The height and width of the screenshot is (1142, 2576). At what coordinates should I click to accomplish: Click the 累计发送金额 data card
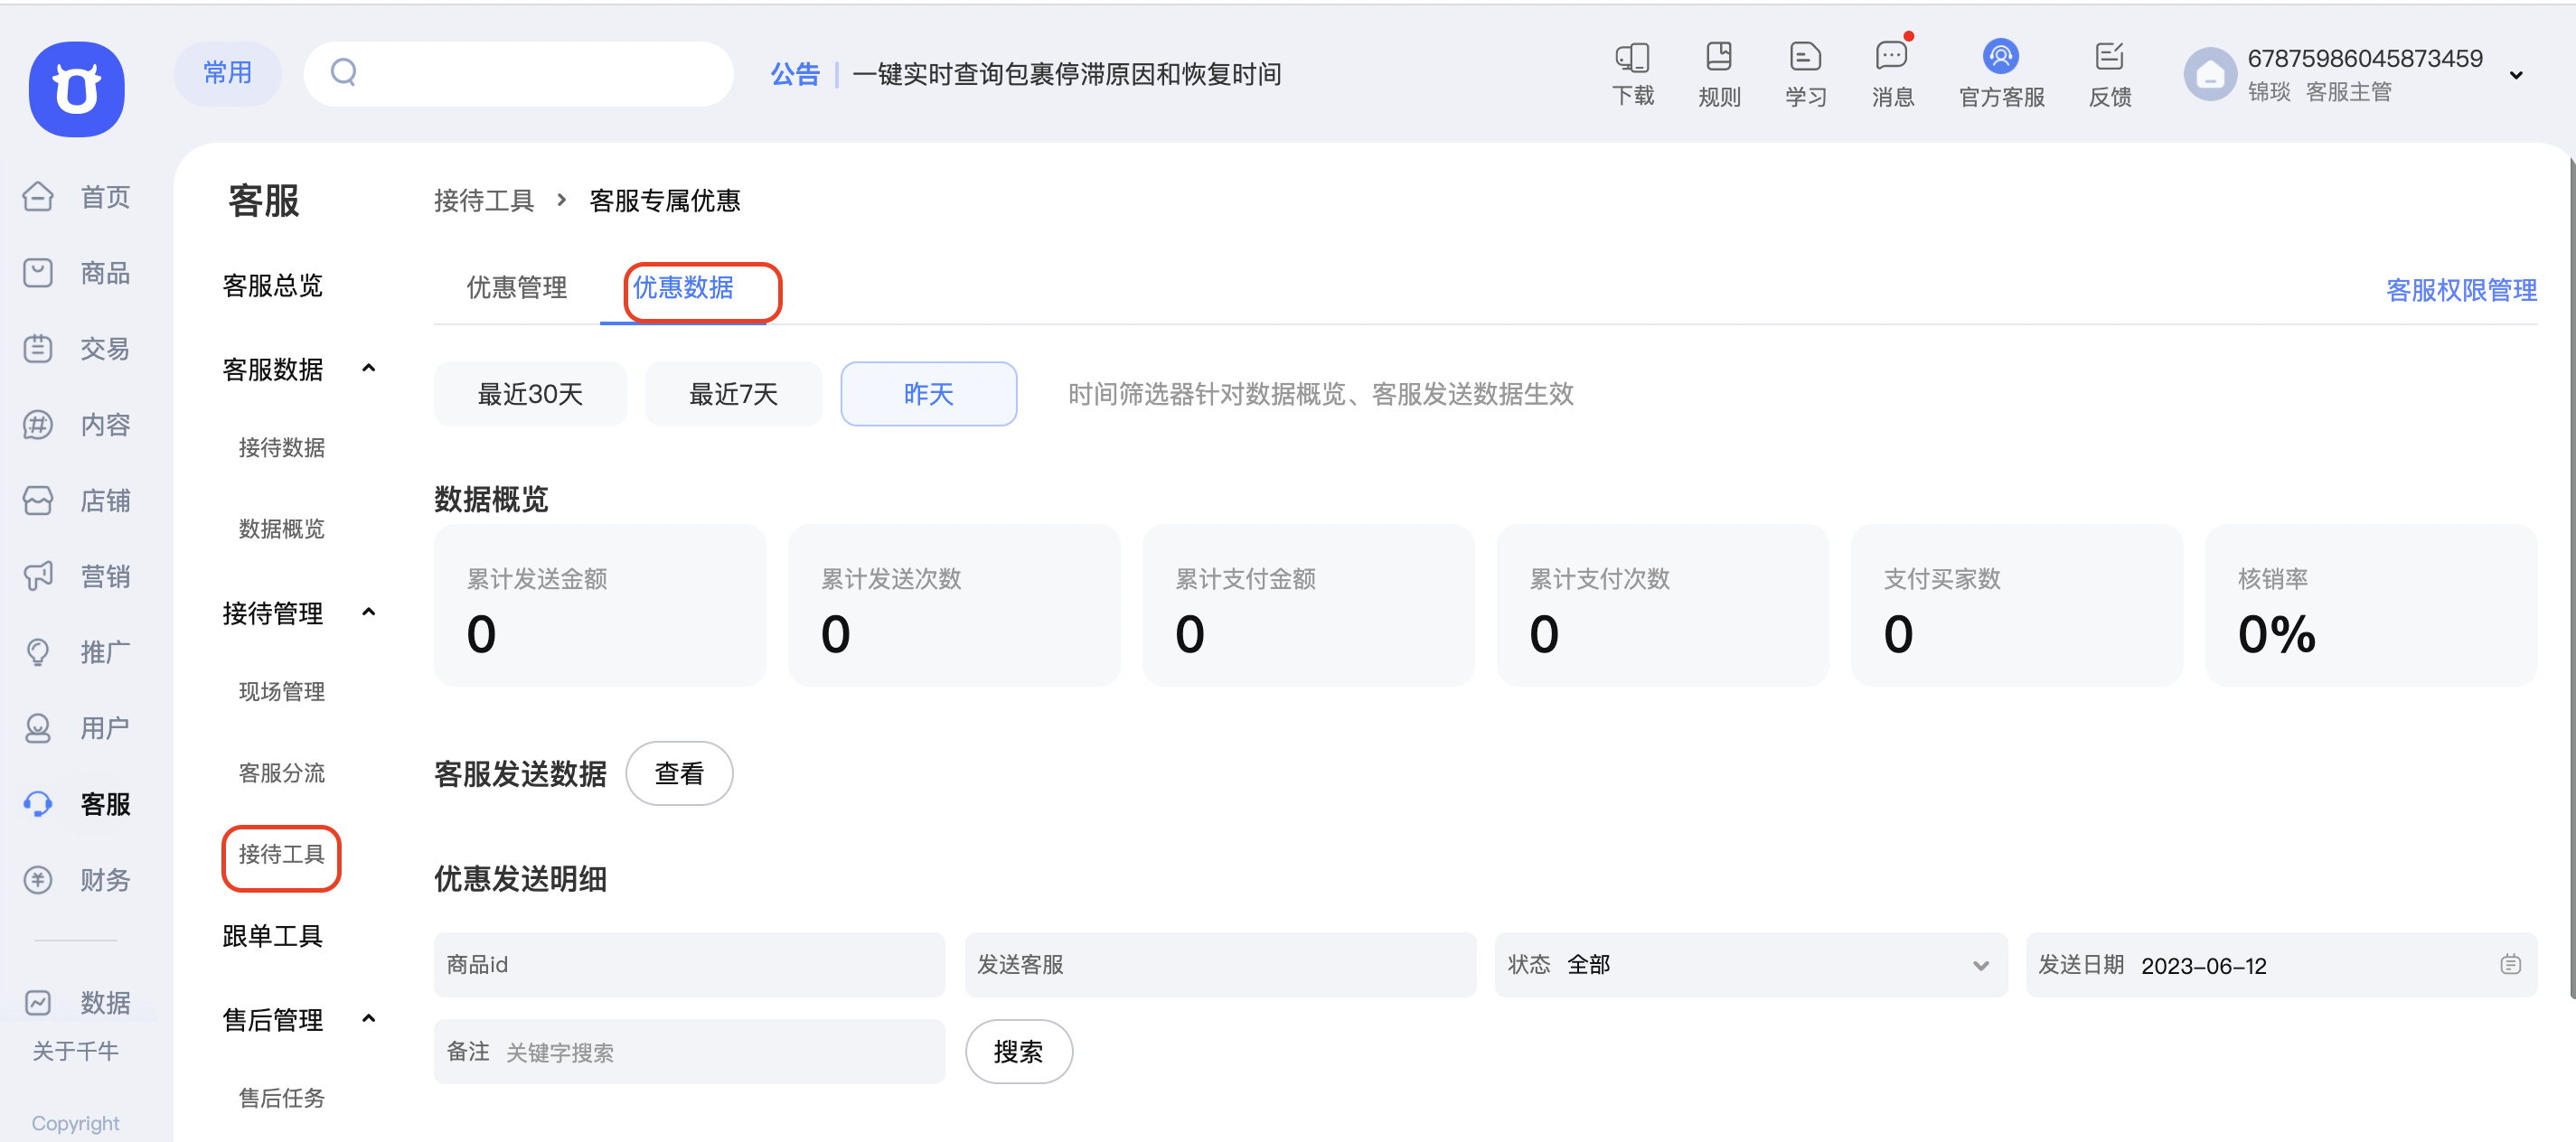(x=600, y=606)
